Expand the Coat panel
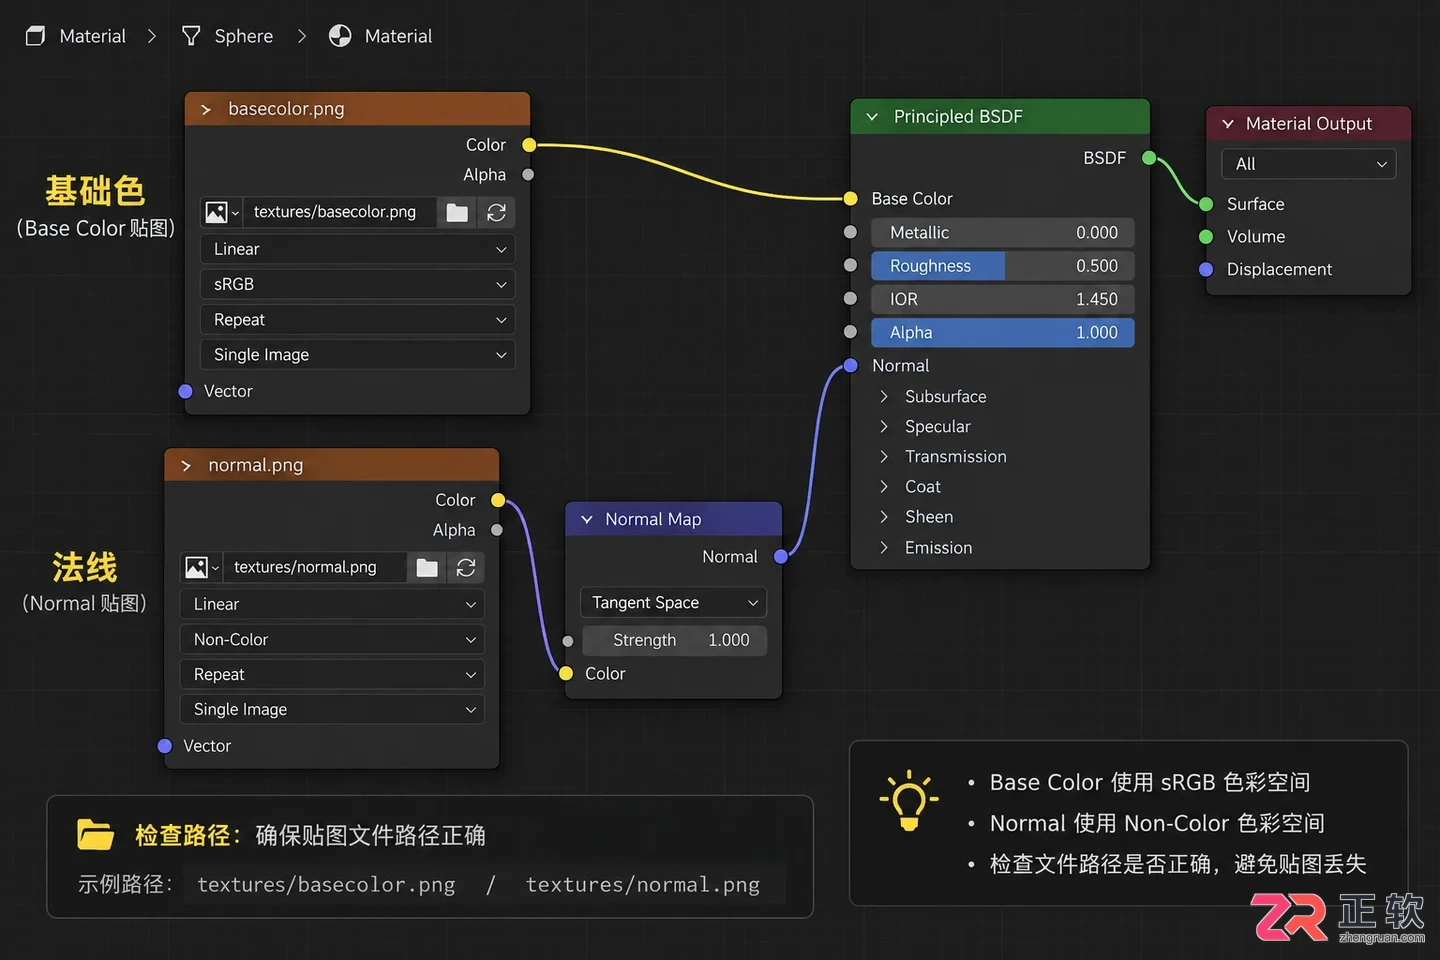The height and width of the screenshot is (960, 1440). click(884, 487)
